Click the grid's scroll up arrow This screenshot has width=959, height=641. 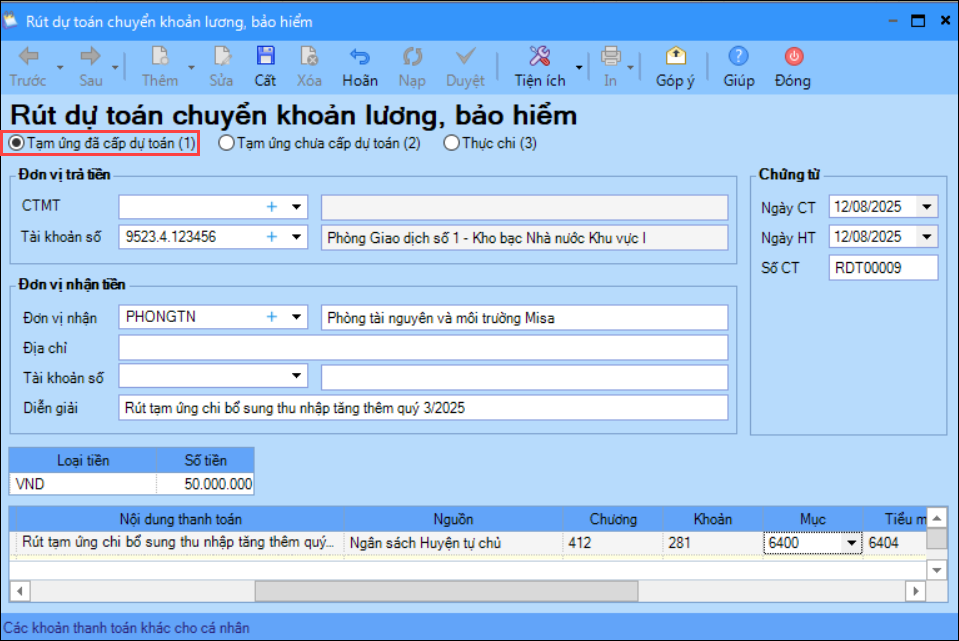[936, 518]
